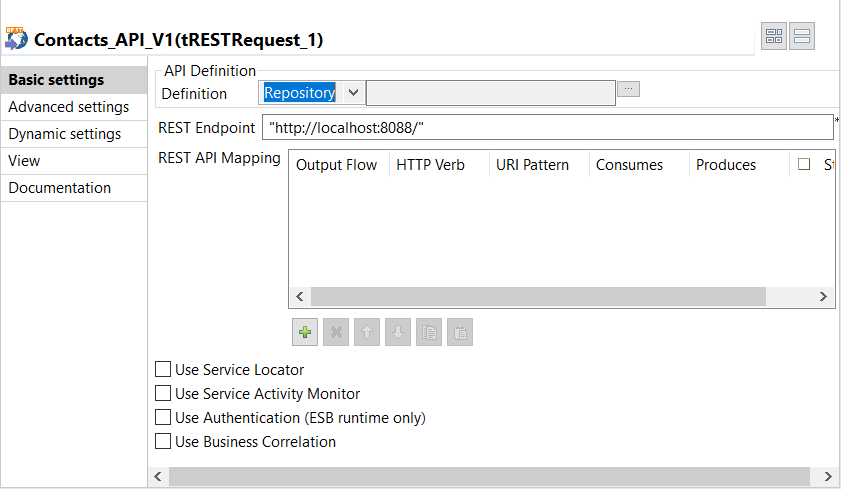Viewport: 841px width, 489px height.
Task: Switch to the multi-column grid layout icon
Action: (x=774, y=37)
